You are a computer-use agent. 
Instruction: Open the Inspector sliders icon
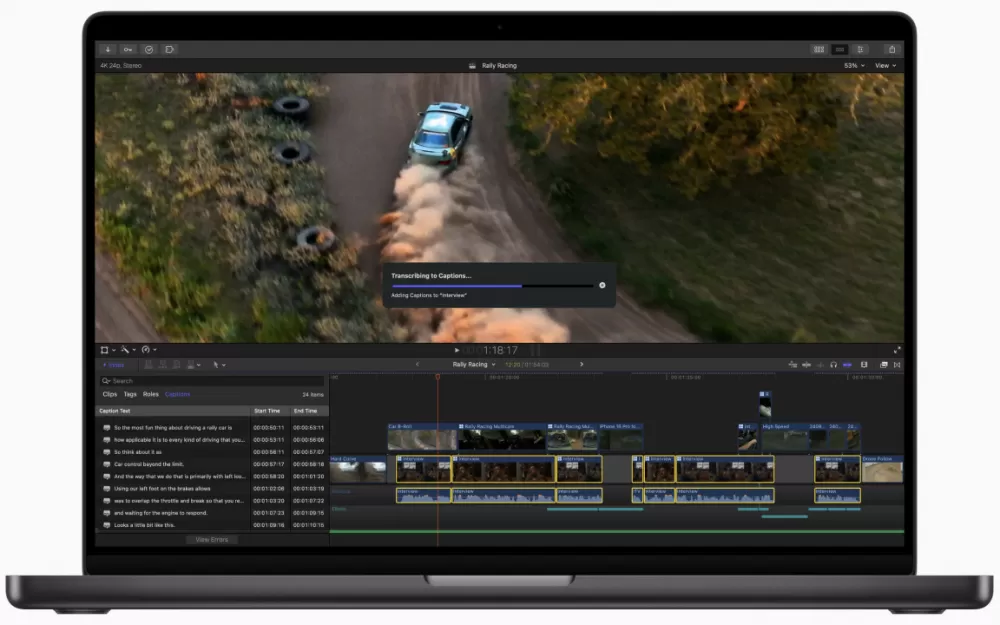(860, 49)
